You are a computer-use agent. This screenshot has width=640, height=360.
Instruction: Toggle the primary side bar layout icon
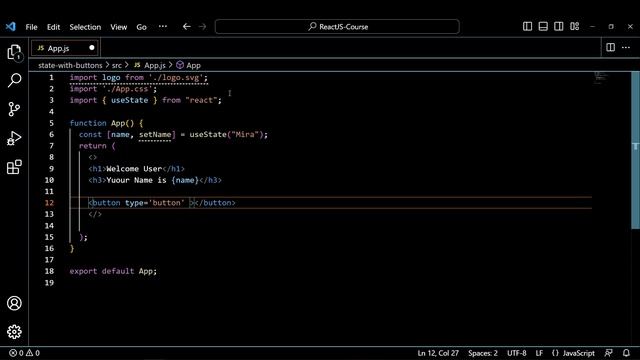[x=527, y=27]
